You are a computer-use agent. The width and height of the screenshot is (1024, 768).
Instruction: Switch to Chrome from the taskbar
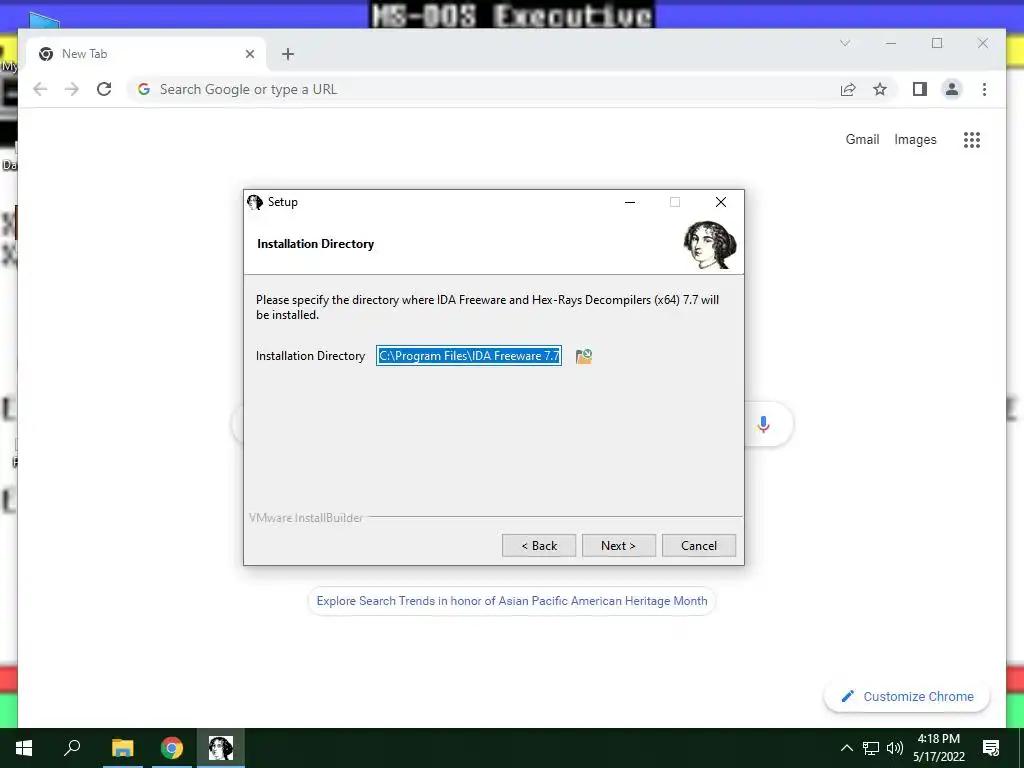click(x=172, y=748)
